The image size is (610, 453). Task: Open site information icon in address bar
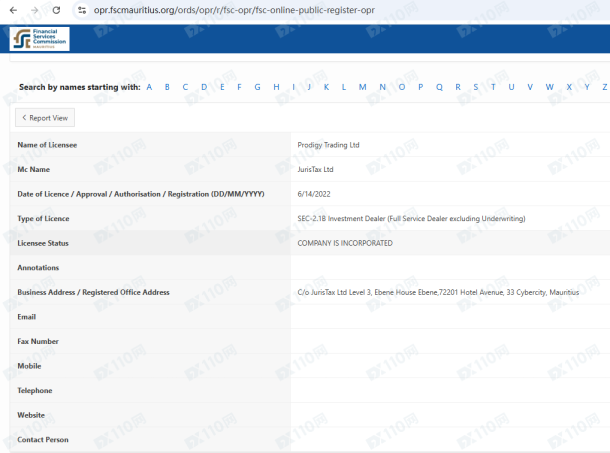[82, 9]
